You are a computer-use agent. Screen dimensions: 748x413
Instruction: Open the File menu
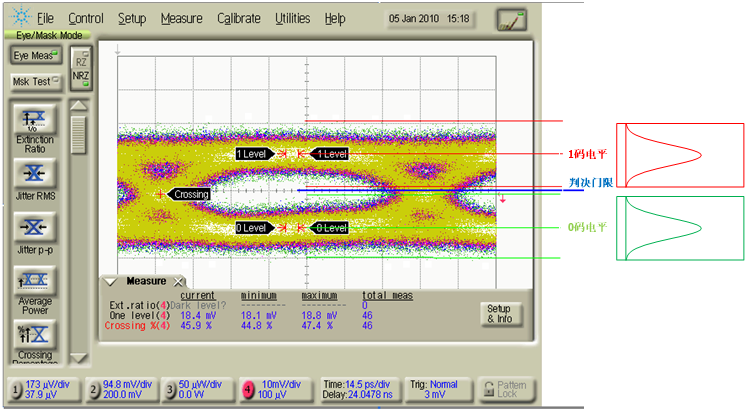point(45,19)
